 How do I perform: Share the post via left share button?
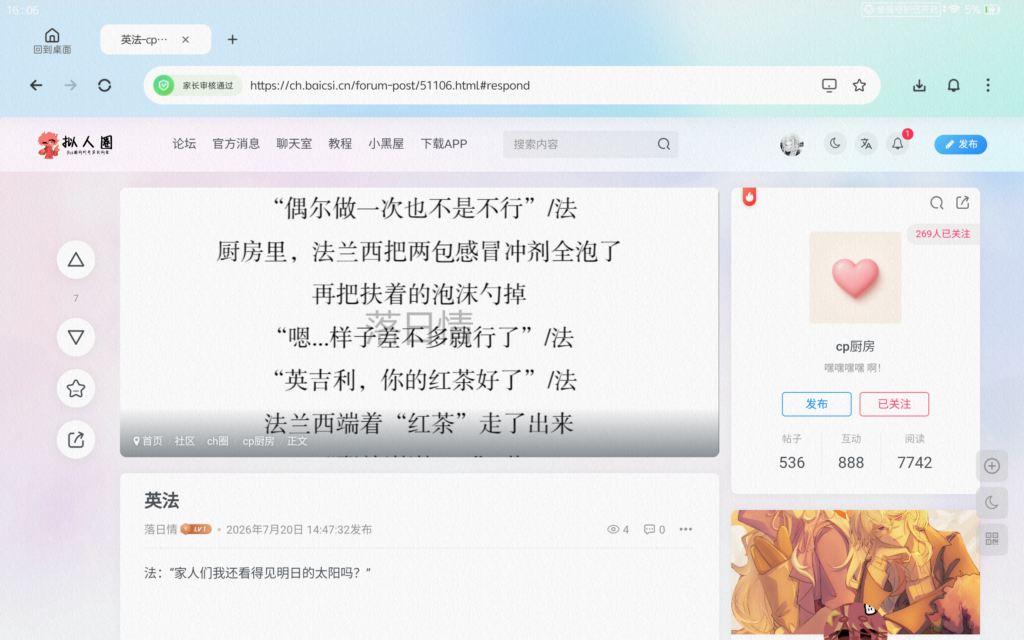pyautogui.click(x=76, y=440)
